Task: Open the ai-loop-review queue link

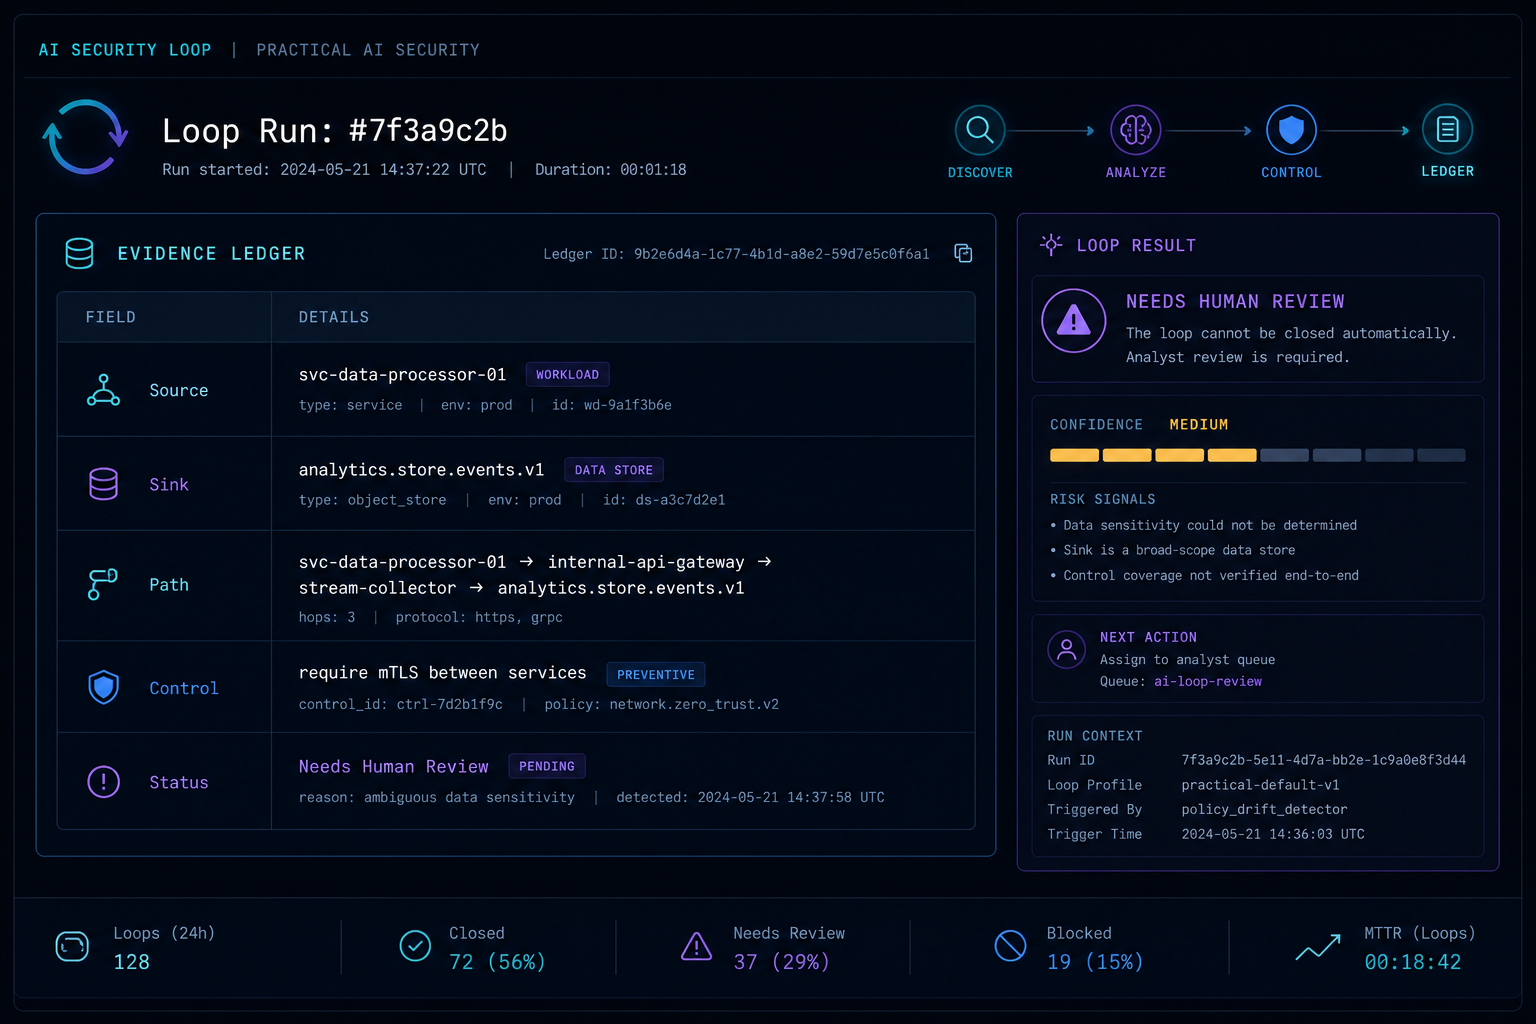Action: point(1208,681)
